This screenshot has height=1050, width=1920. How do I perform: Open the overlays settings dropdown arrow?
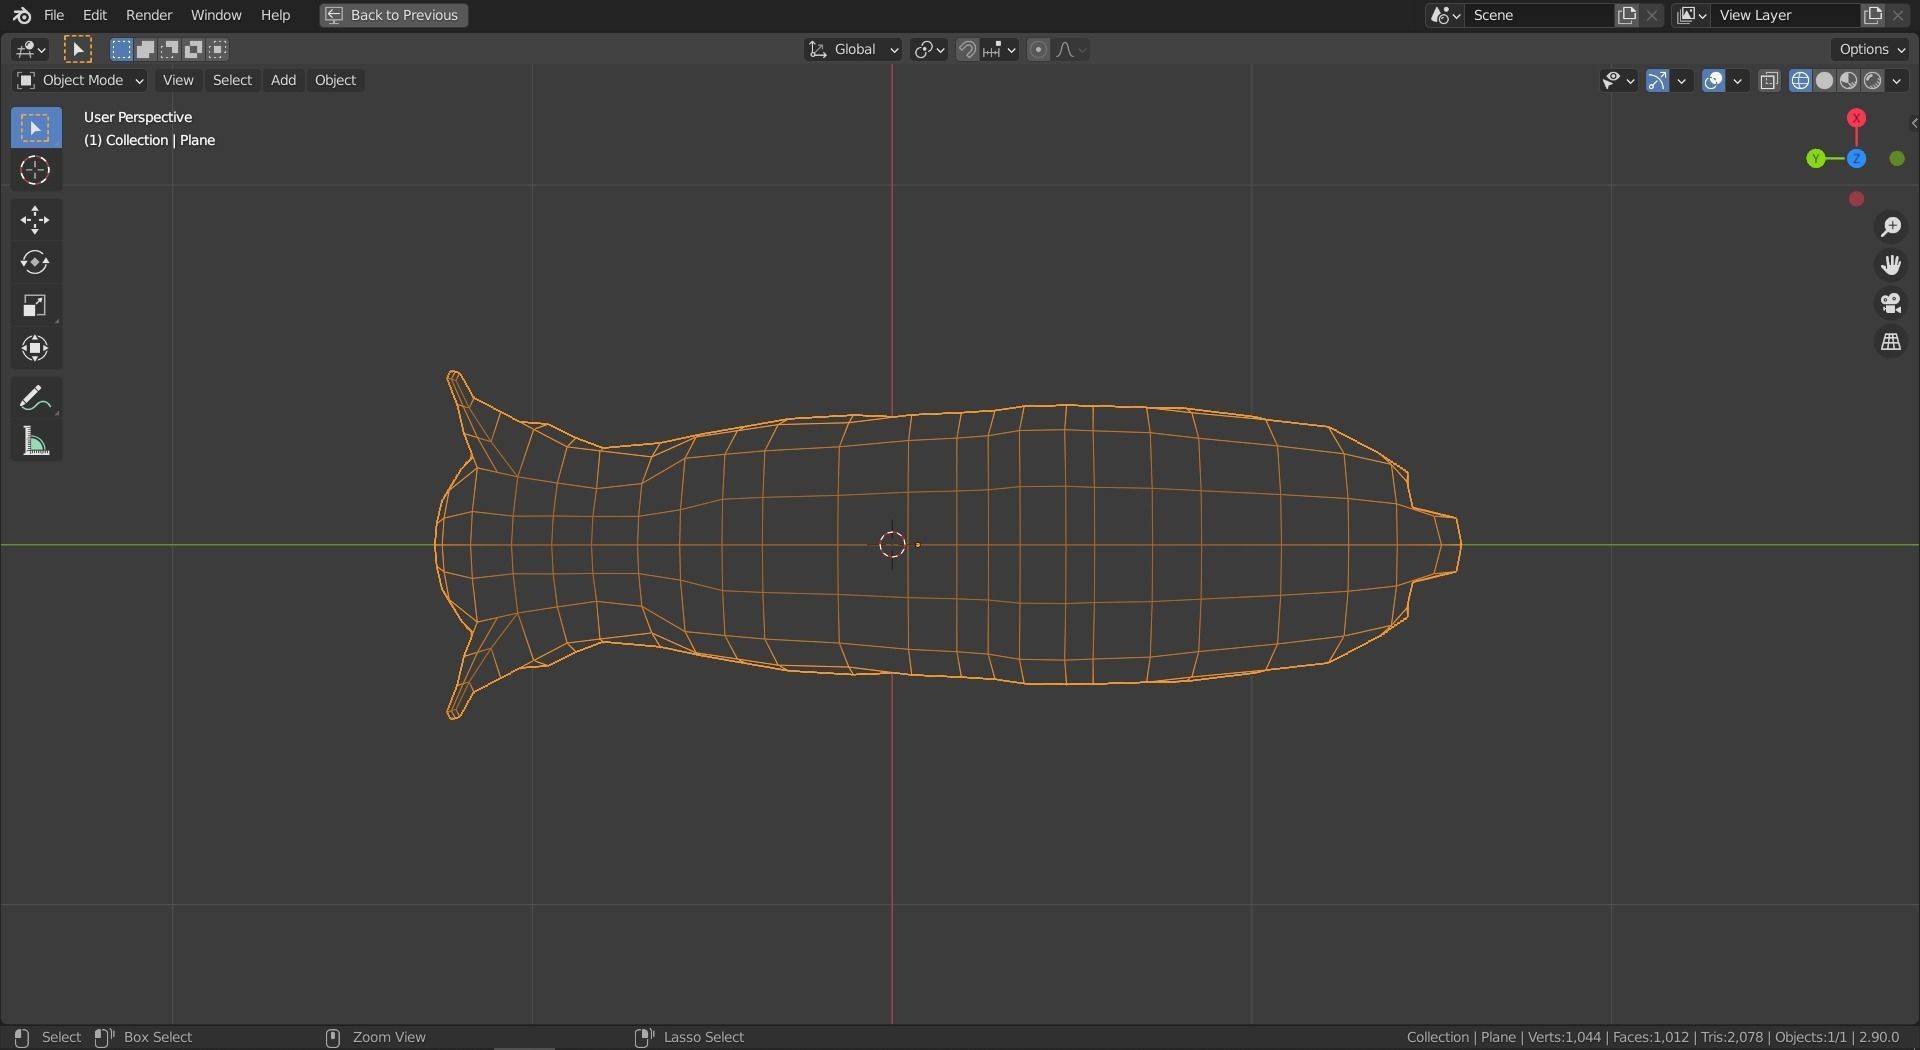click(1738, 81)
